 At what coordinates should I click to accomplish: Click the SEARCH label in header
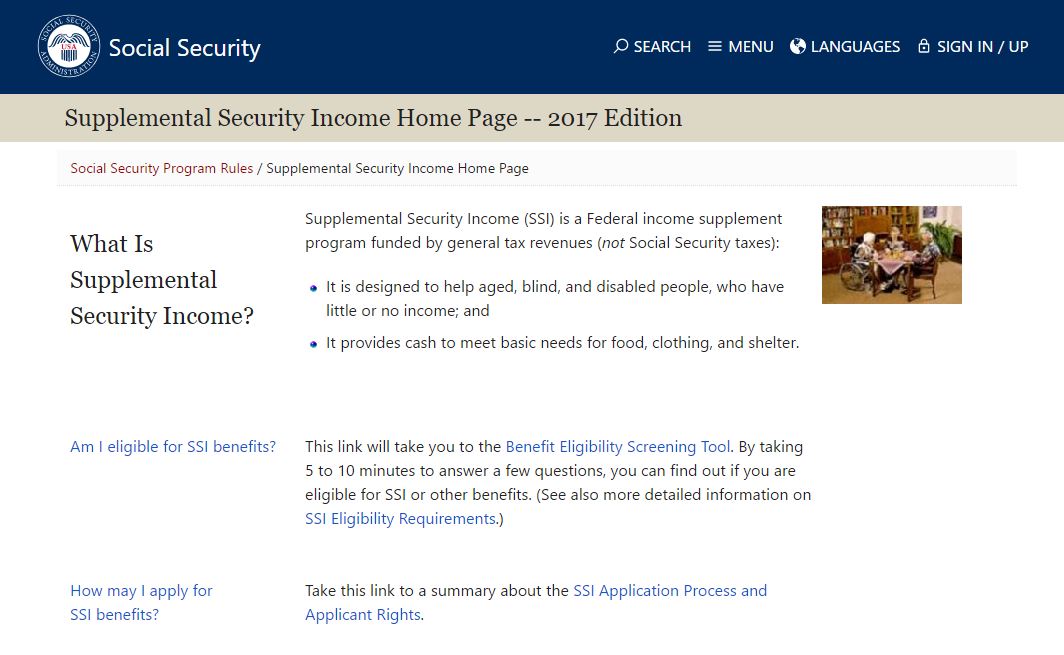662,46
